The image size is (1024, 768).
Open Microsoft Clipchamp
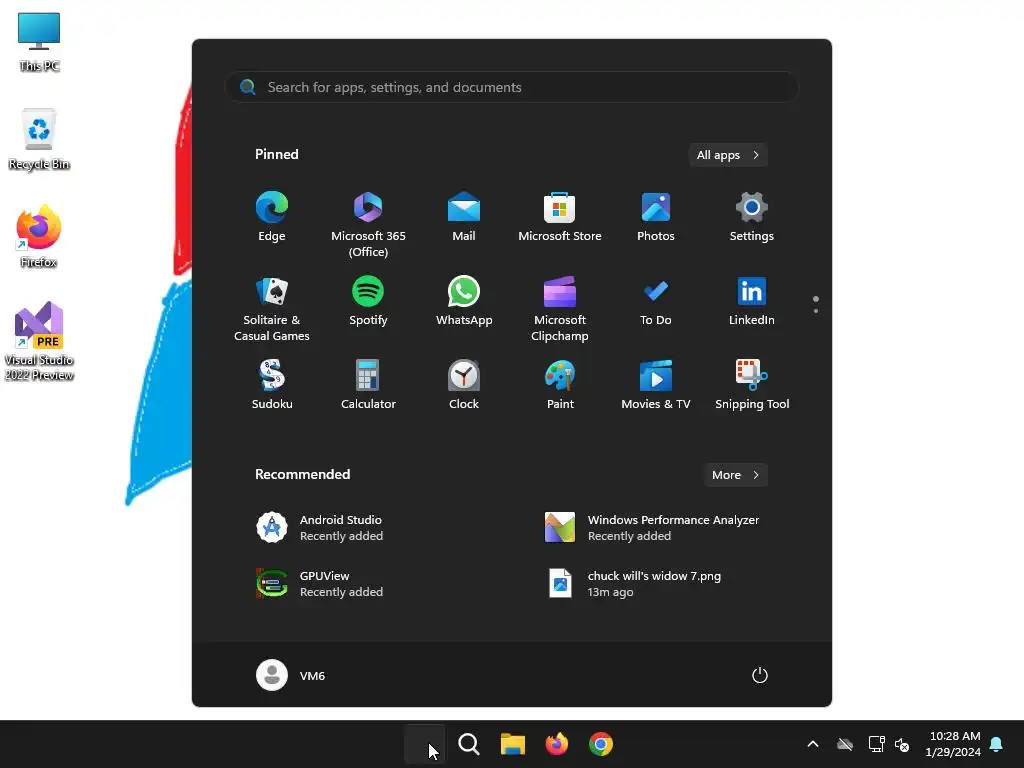click(560, 309)
